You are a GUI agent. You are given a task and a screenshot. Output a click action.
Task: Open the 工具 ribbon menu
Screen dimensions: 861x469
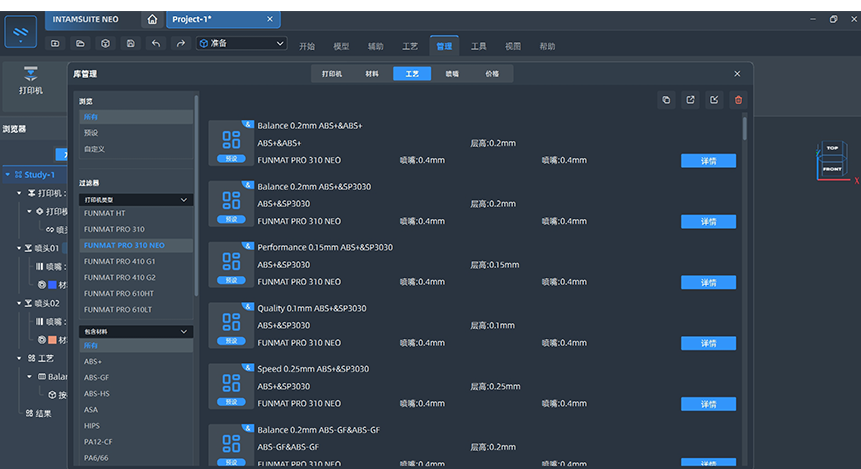pos(478,46)
